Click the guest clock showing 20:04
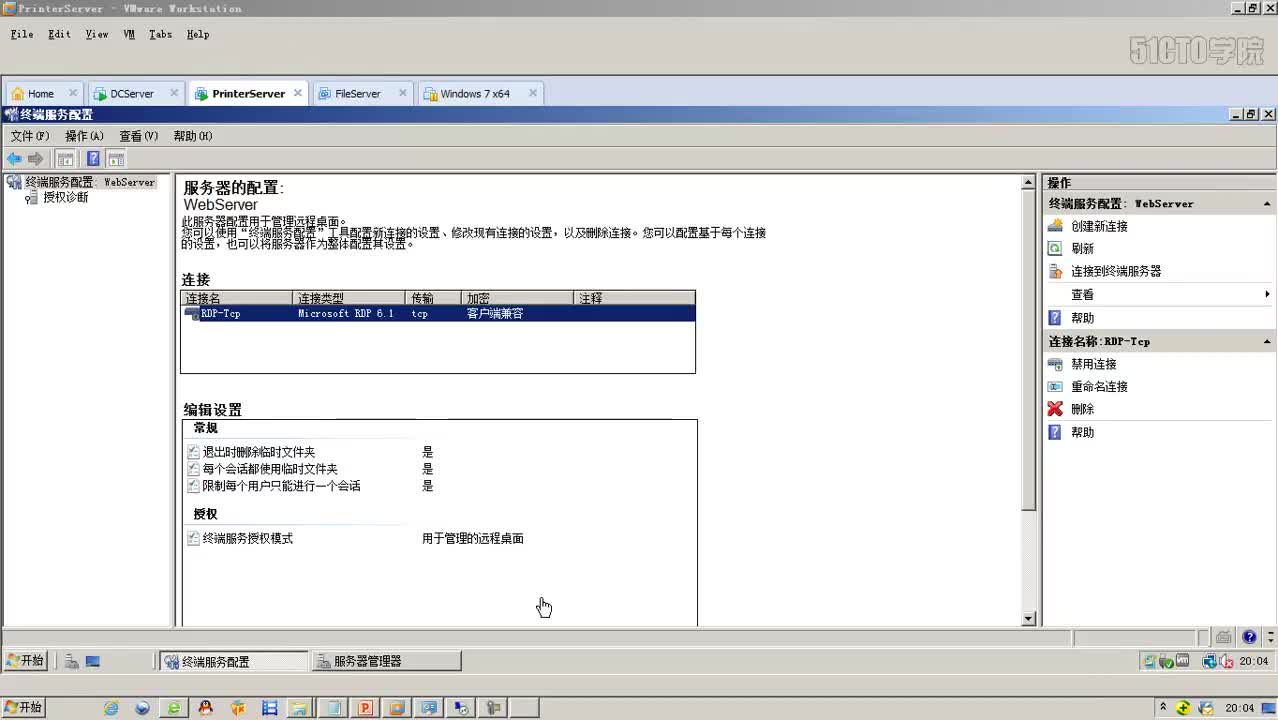1278x720 pixels. click(x=1253, y=661)
